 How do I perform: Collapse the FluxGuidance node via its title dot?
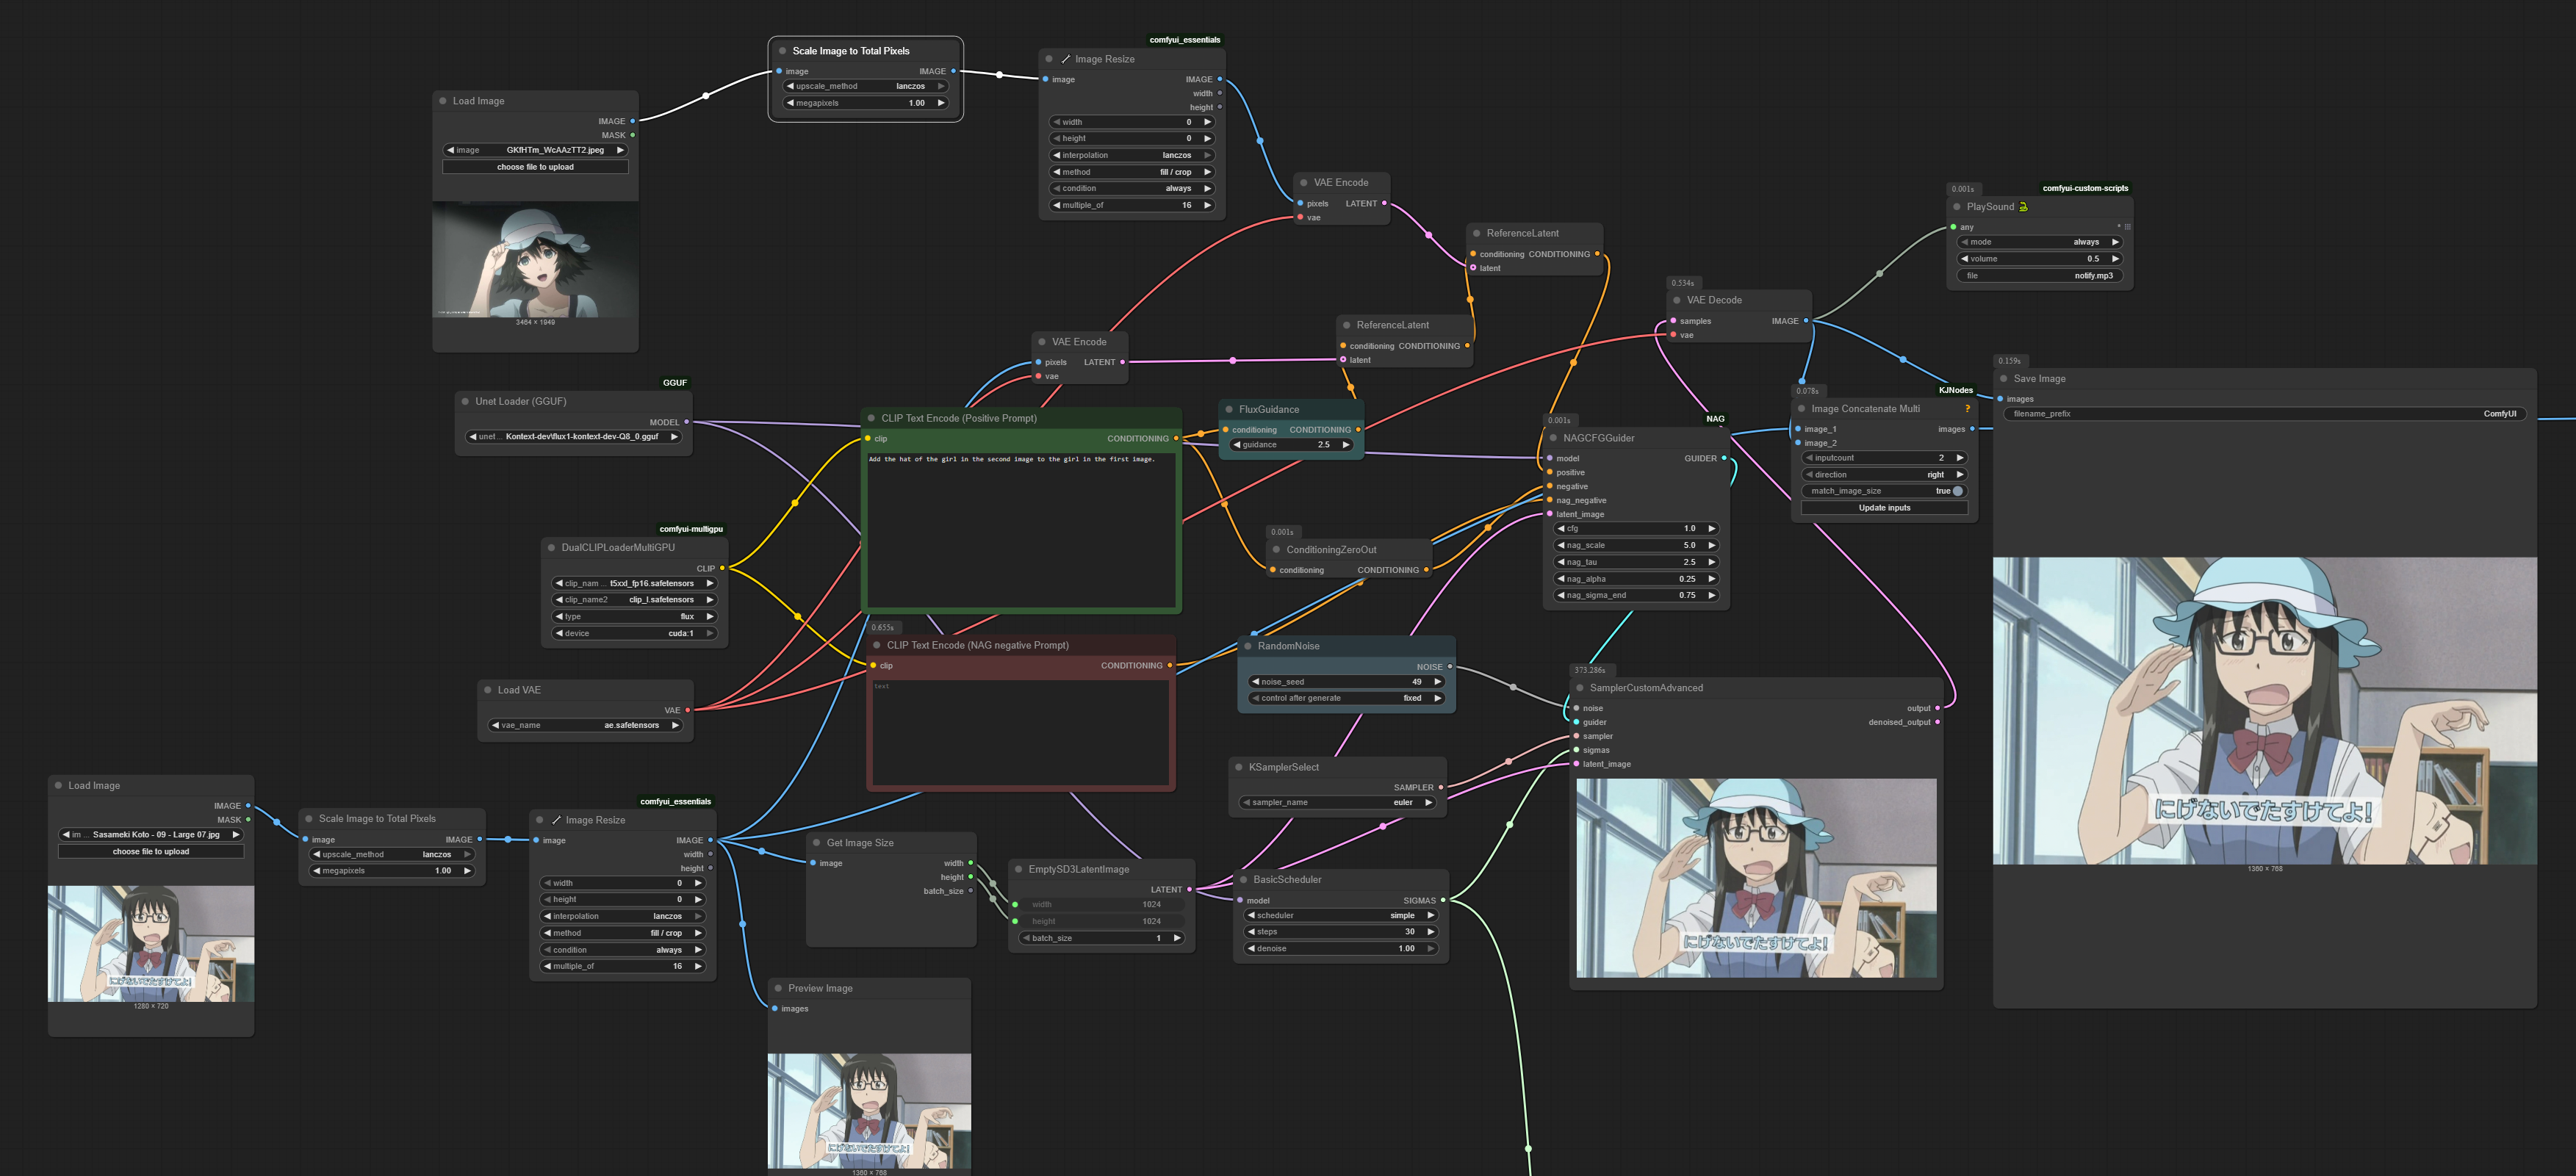click(1229, 410)
